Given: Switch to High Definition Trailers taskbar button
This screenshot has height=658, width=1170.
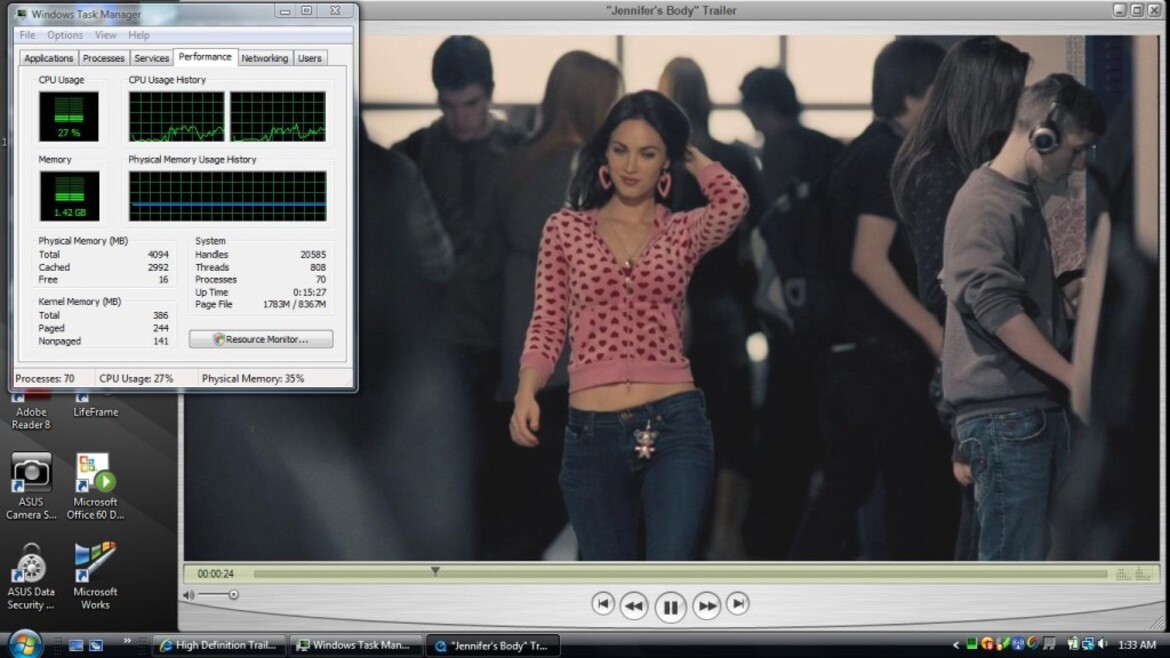Looking at the screenshot, I should pyautogui.click(x=219, y=645).
